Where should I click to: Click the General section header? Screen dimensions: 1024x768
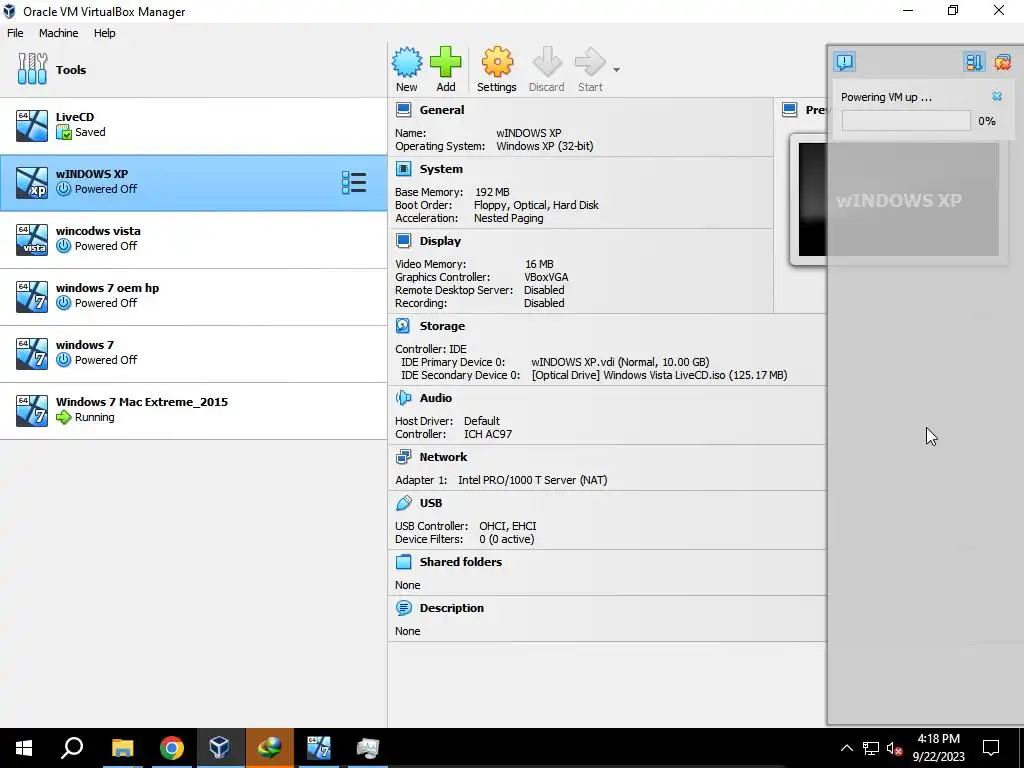click(x=442, y=110)
